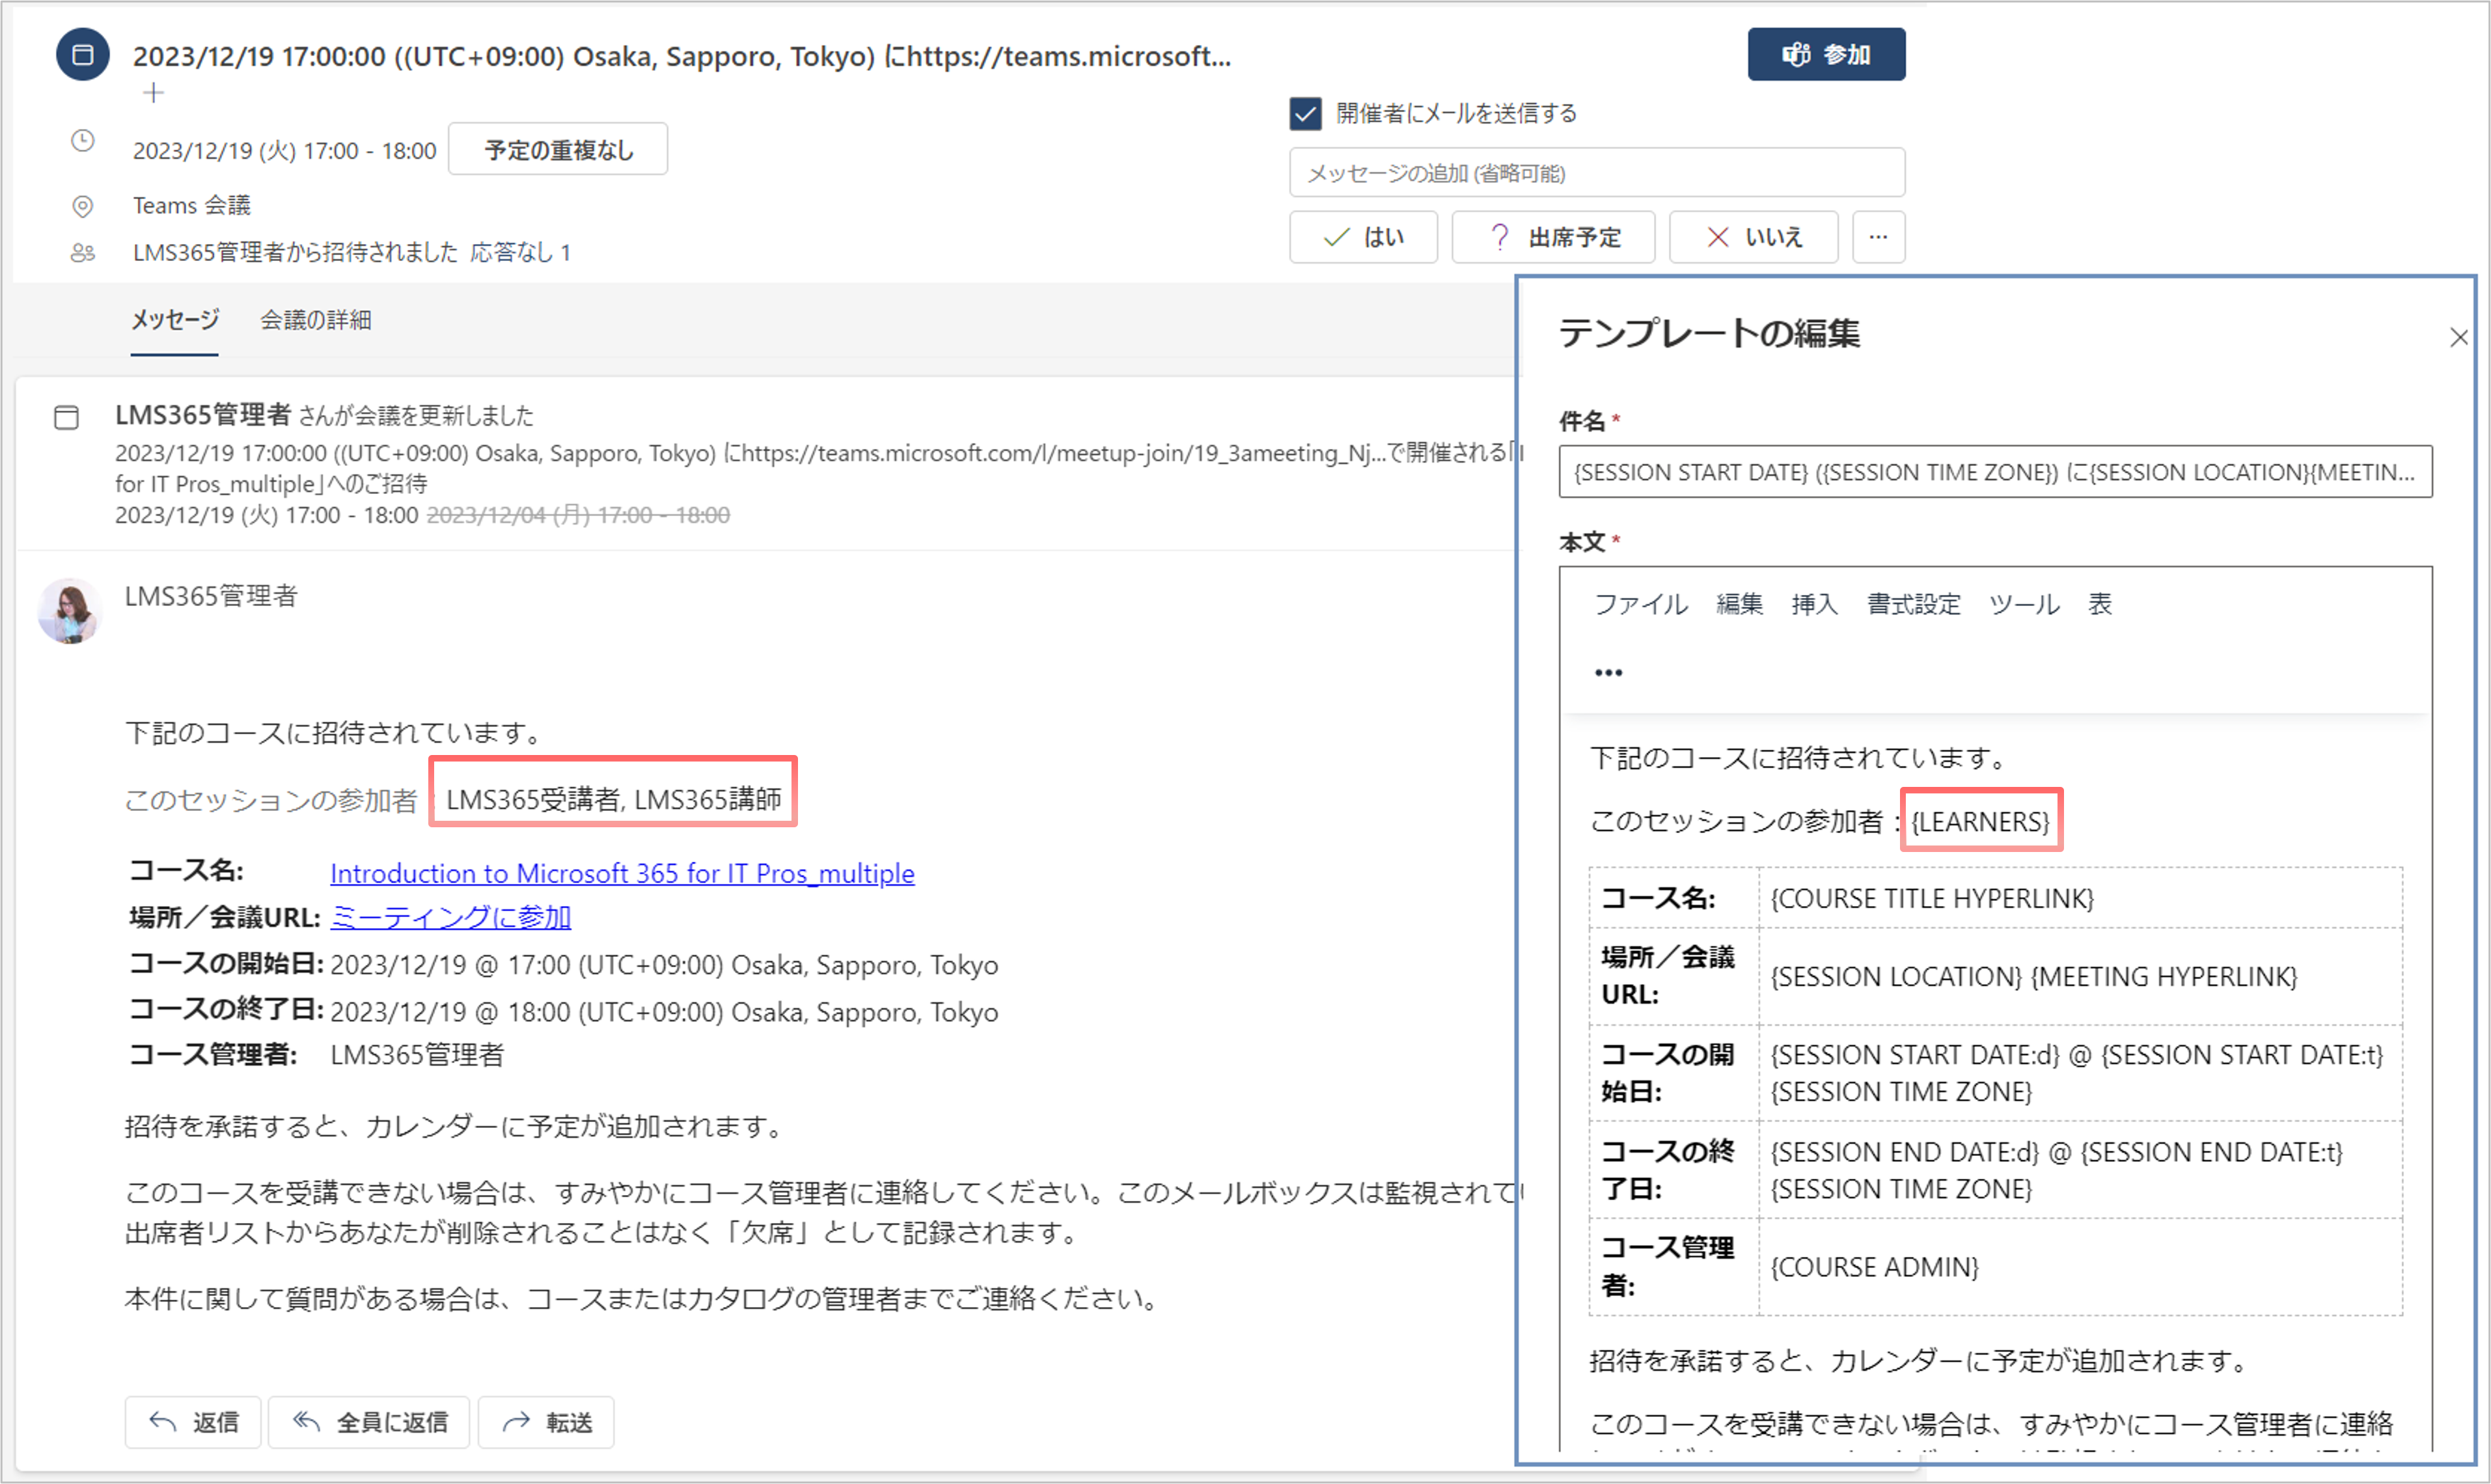Click the attendees icon beside LMS365管理者から招待されました
Screen dimensions: 2491x1484
click(x=83, y=253)
